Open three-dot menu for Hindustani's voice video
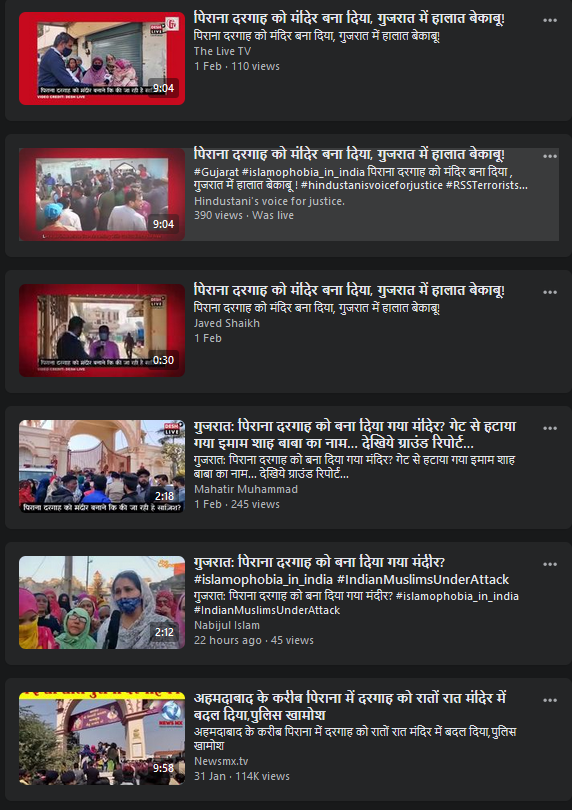 tap(550, 156)
